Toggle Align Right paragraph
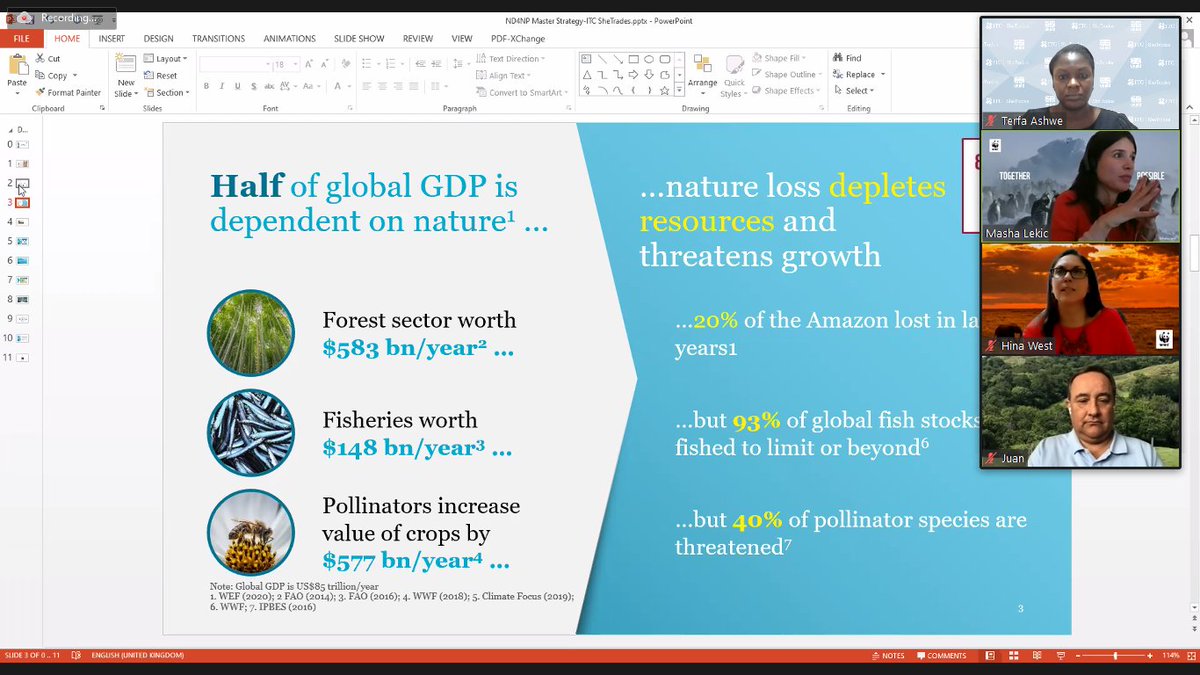1200x675 pixels. [398, 86]
